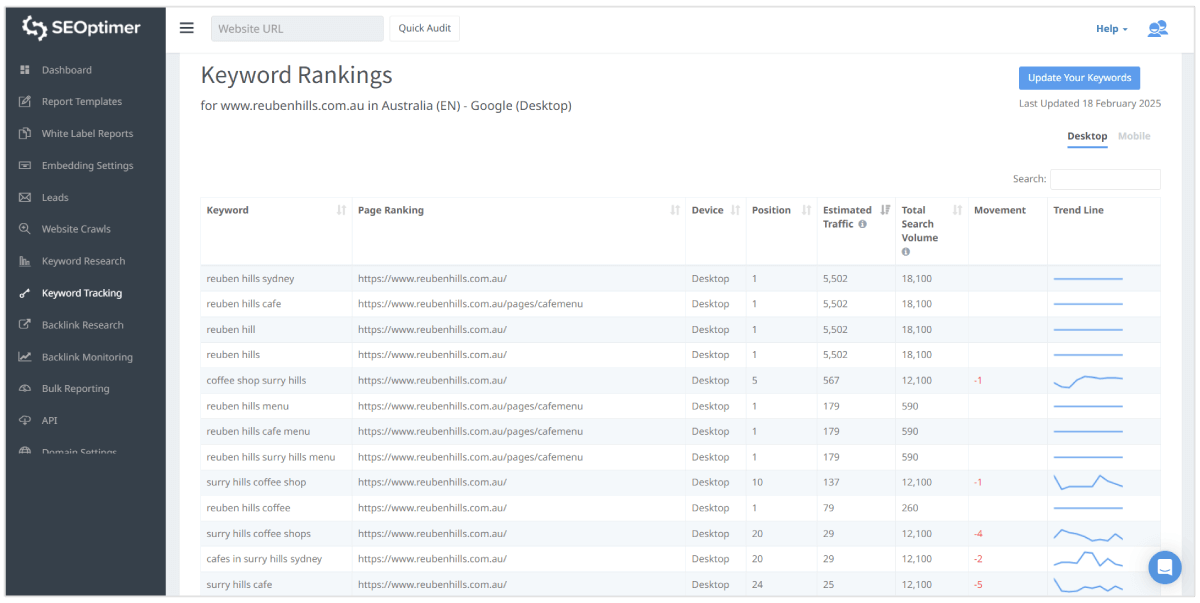Sort by Total Search Volume arrows
The width and height of the screenshot is (1200, 603).
[957, 210]
